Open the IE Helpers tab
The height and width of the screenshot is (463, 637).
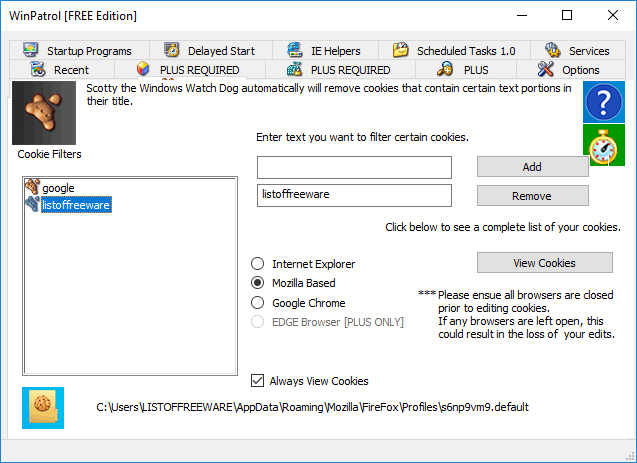click(x=325, y=50)
